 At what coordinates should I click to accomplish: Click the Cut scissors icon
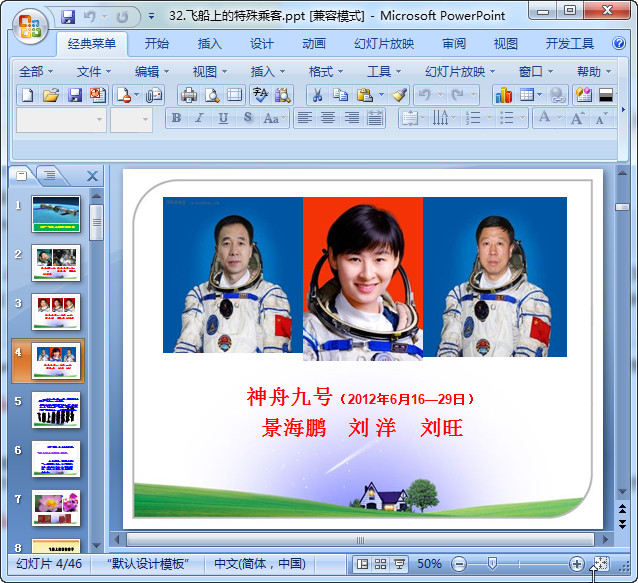click(x=317, y=95)
